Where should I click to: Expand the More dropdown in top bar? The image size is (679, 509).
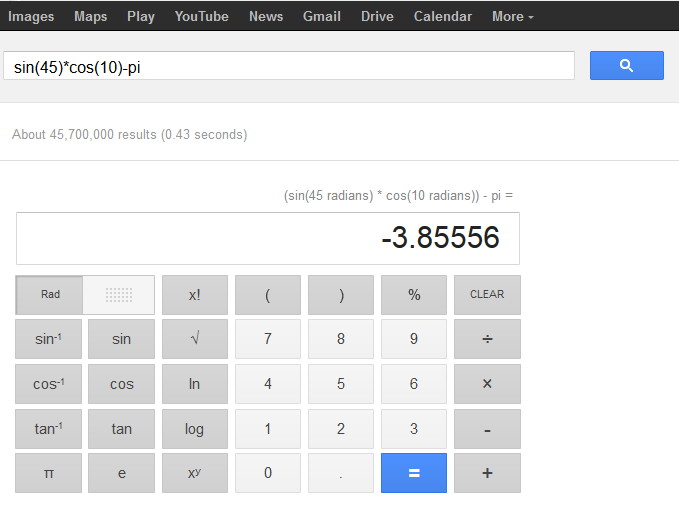pyautogui.click(x=513, y=16)
